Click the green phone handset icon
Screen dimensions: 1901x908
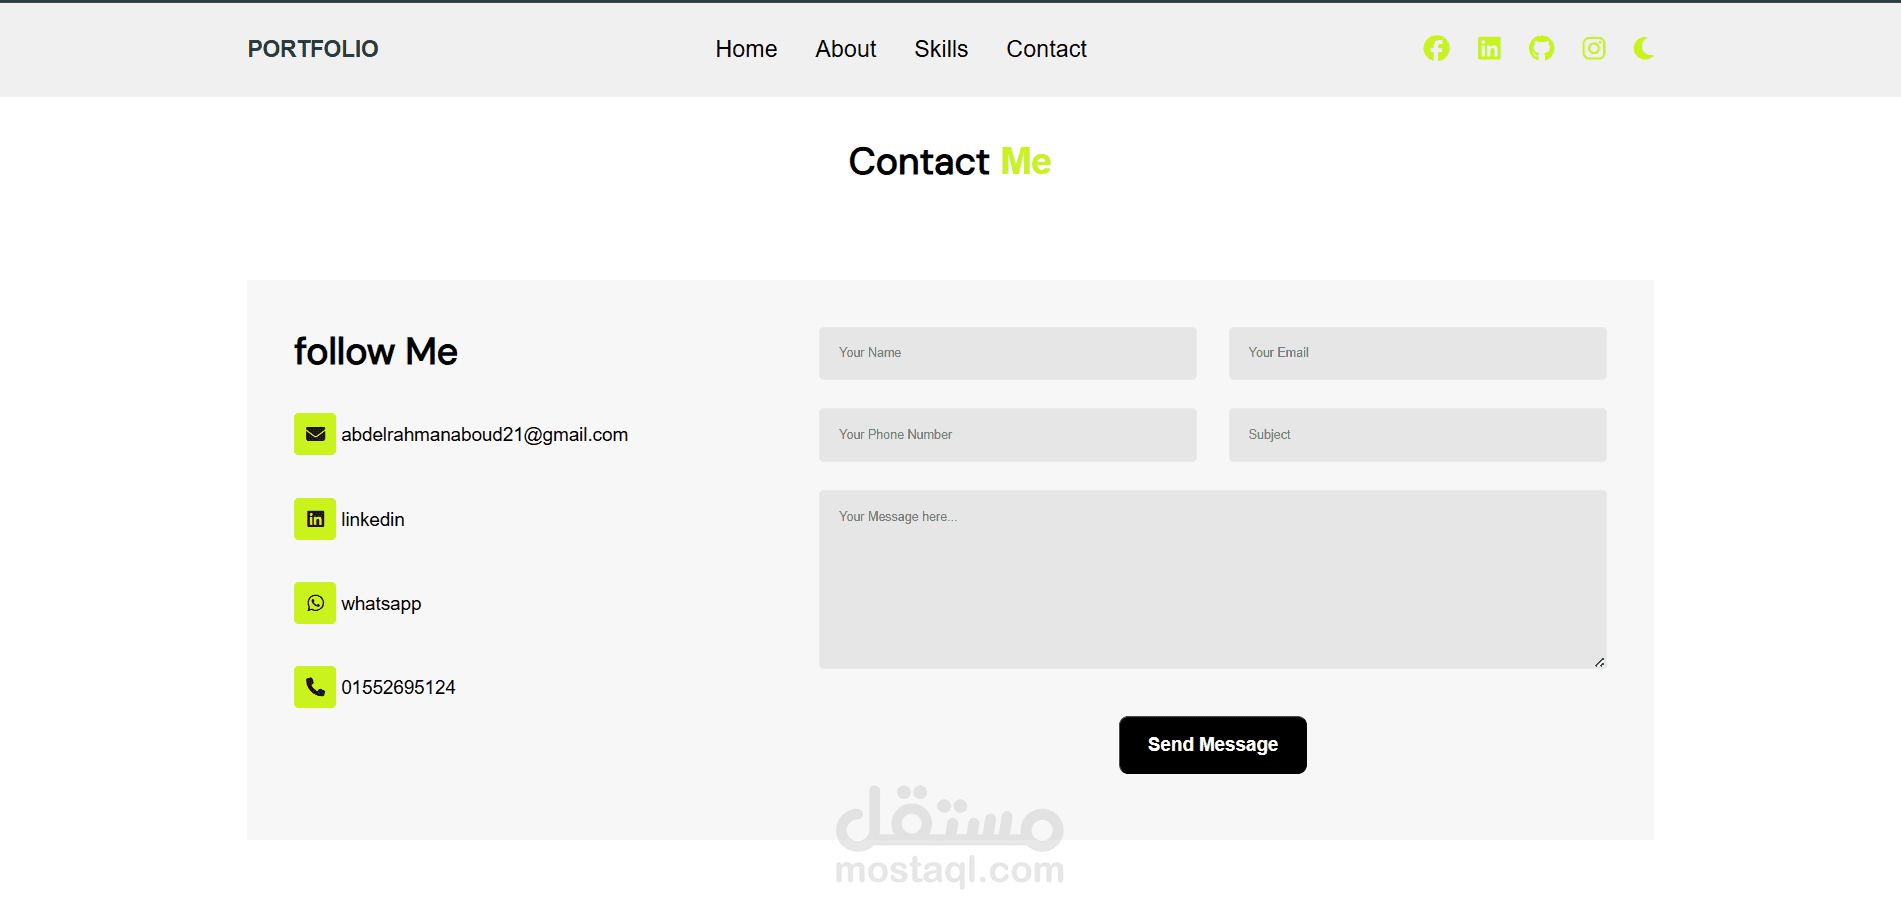point(315,687)
